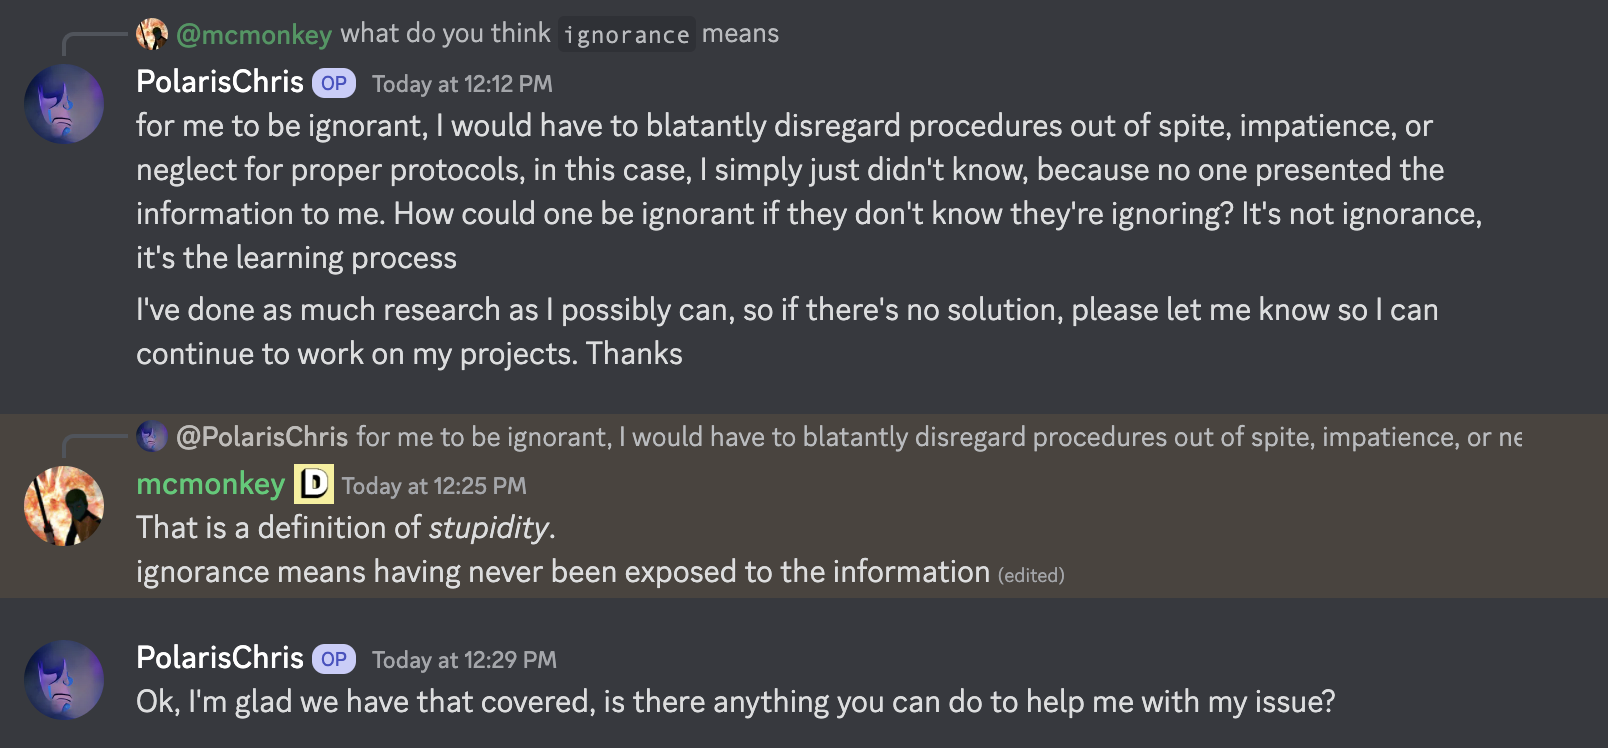Click 'Today at 12:25 PM' timestamp
Viewport: 1608px width, 748px height.
pyautogui.click(x=434, y=486)
